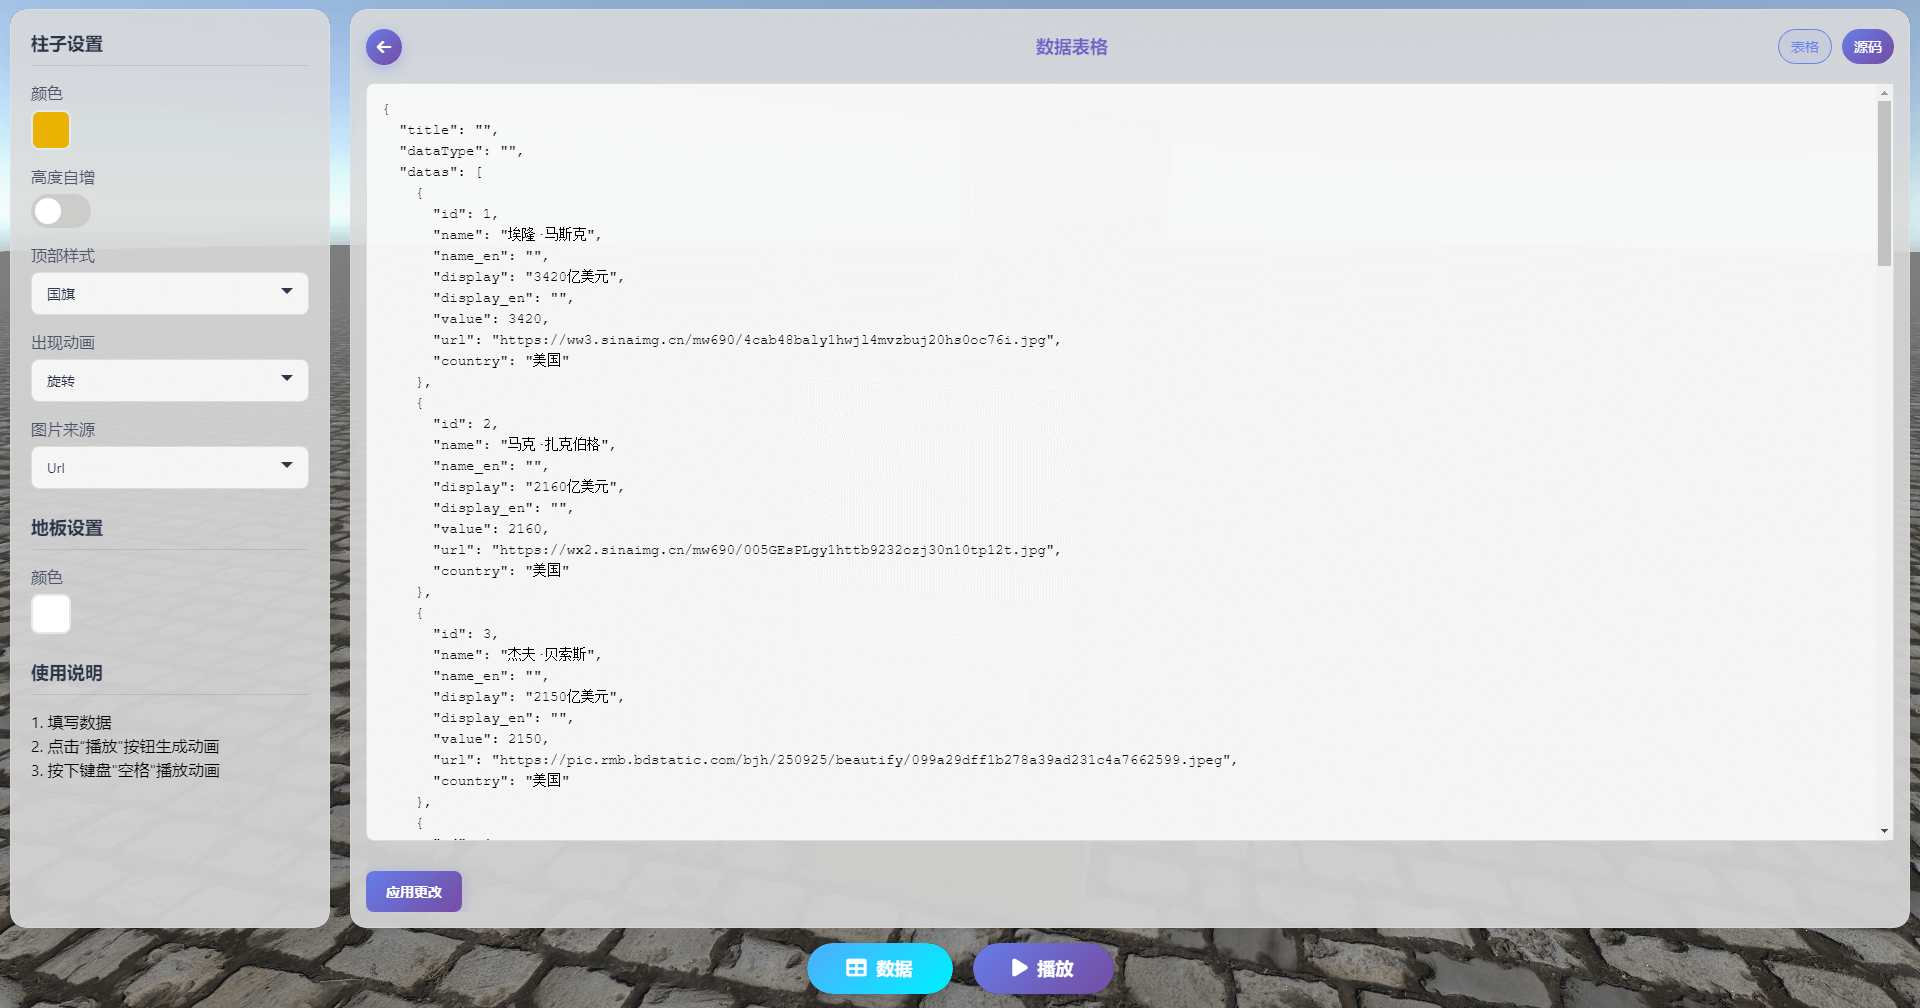Click the scrollbar up arrow in JSON editor
1920x1008 pixels.
click(1884, 93)
